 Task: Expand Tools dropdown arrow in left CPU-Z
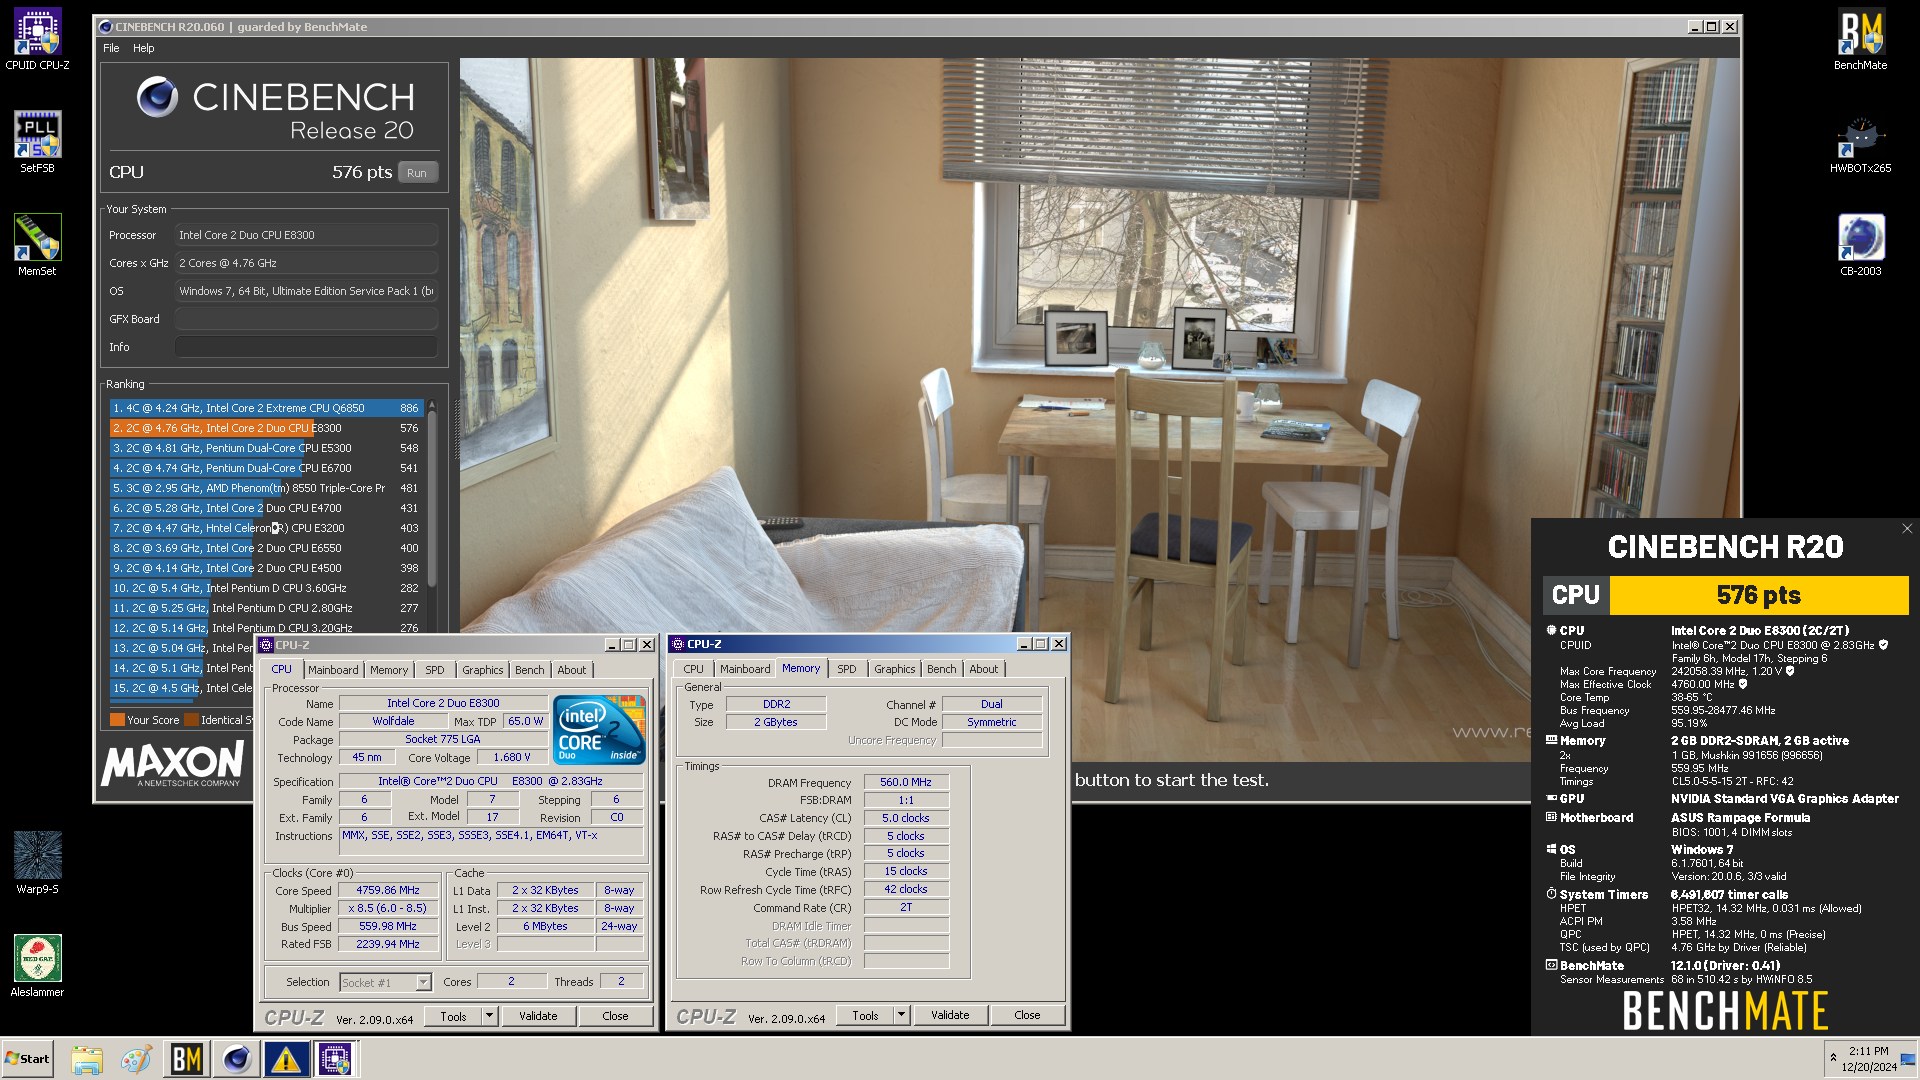click(490, 1016)
